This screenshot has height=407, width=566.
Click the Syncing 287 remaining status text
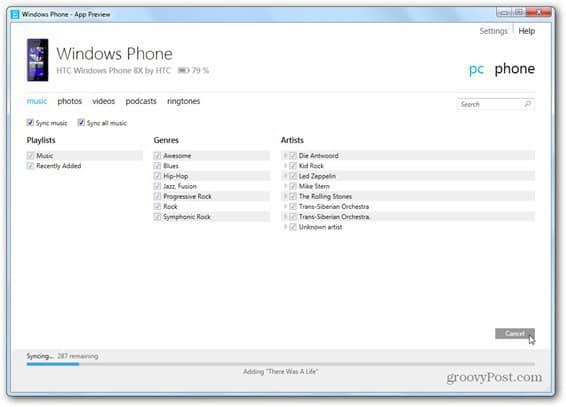coord(62,356)
